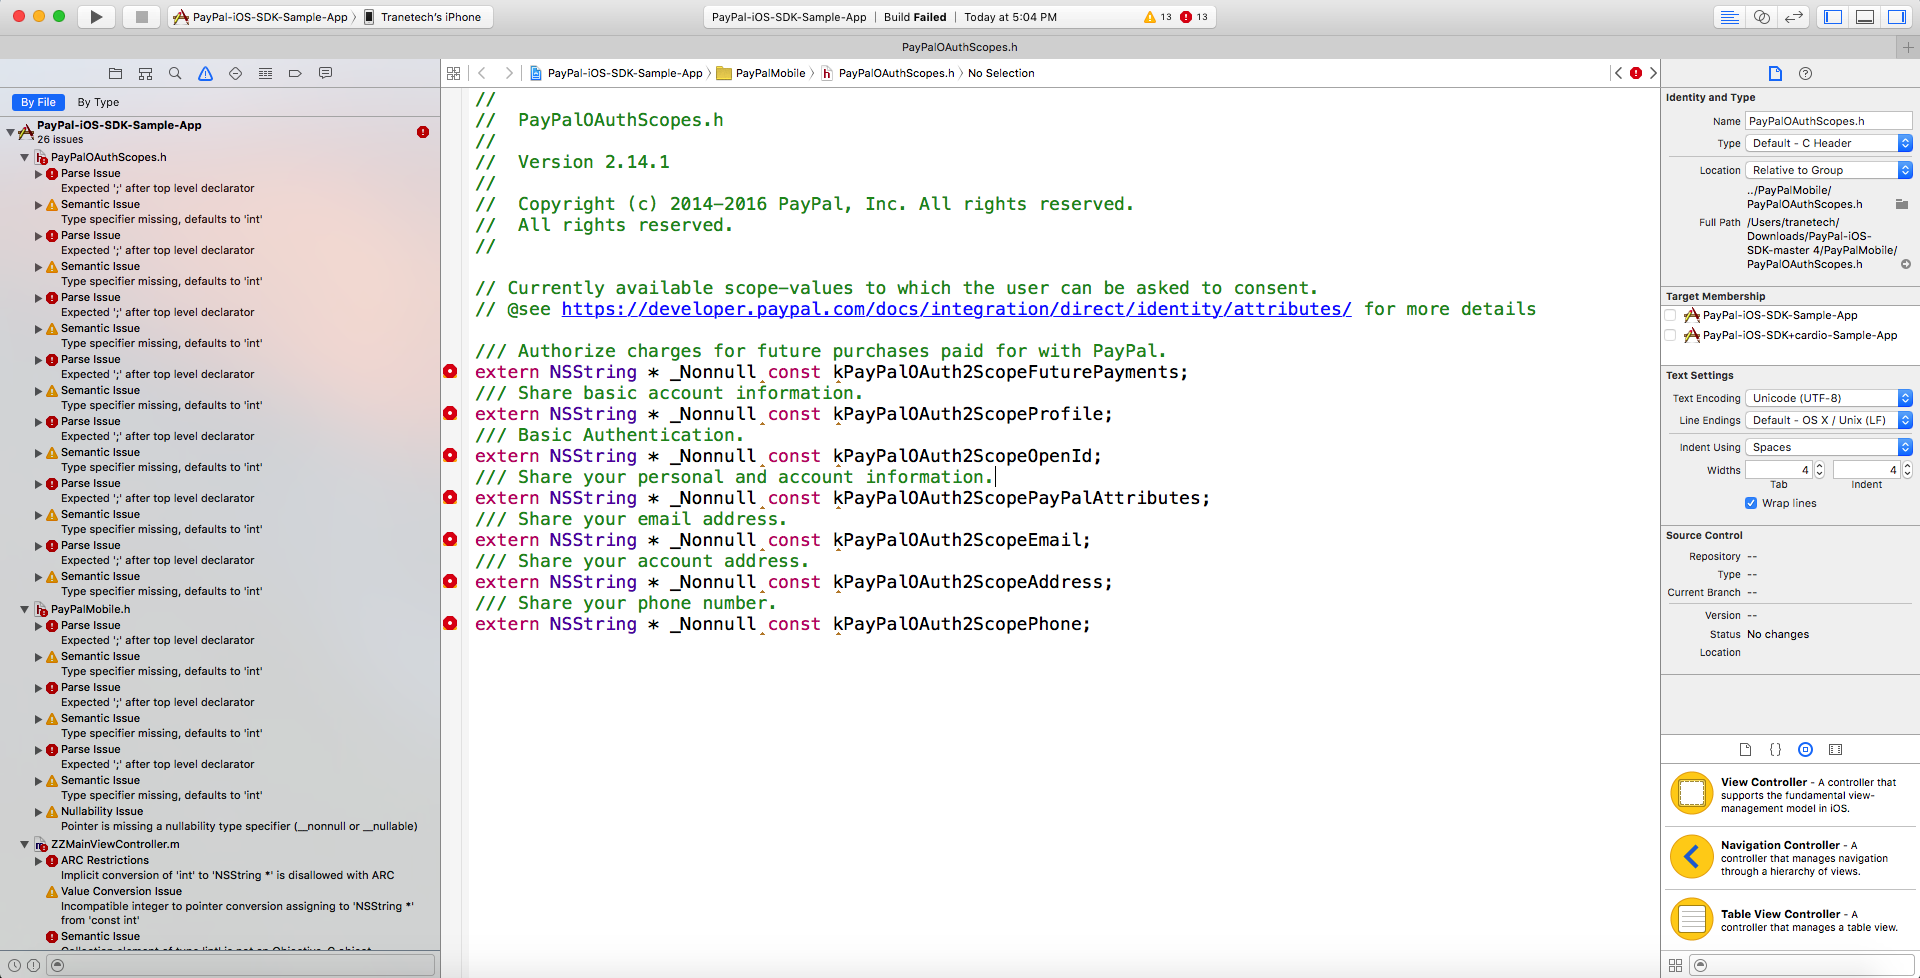The width and height of the screenshot is (1920, 978).
Task: Jump to next issue arrow
Action: pos(1653,73)
